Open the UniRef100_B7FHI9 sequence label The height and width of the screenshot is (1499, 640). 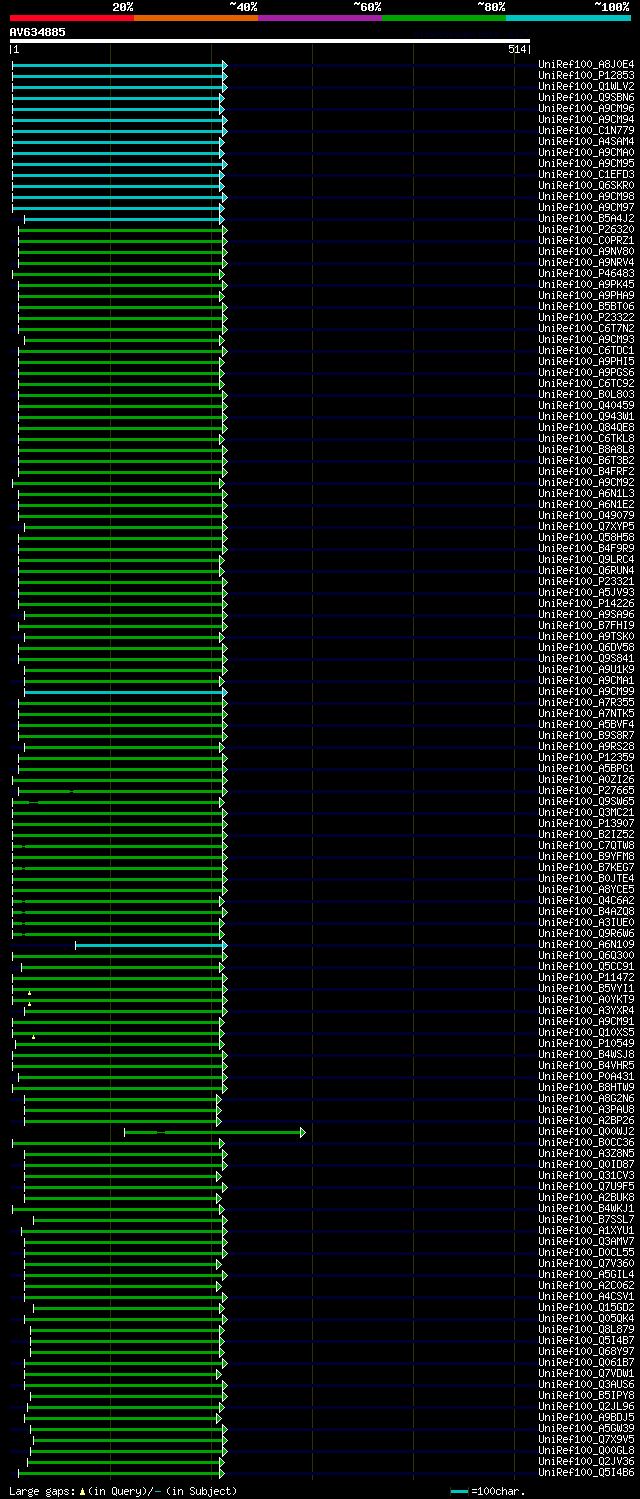click(x=586, y=625)
